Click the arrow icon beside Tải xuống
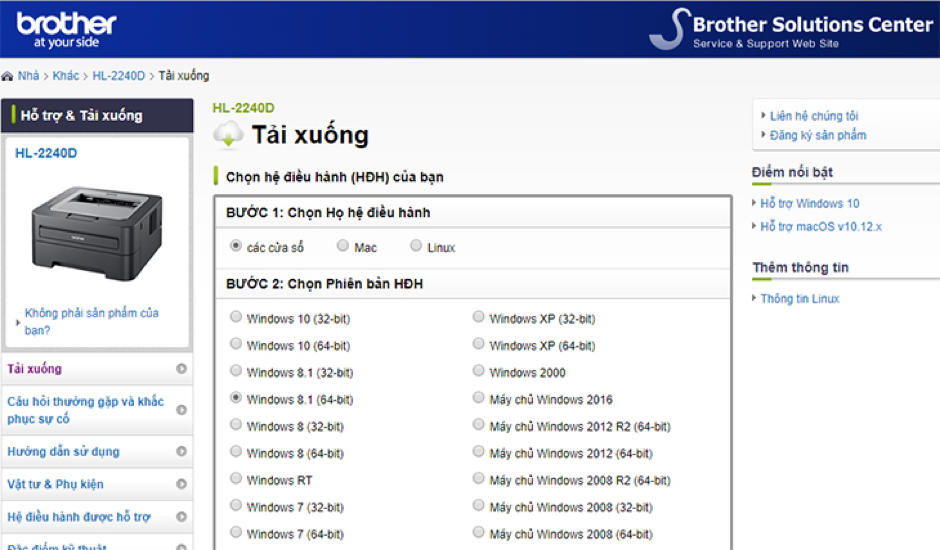This screenshot has width=940, height=550. [x=181, y=369]
